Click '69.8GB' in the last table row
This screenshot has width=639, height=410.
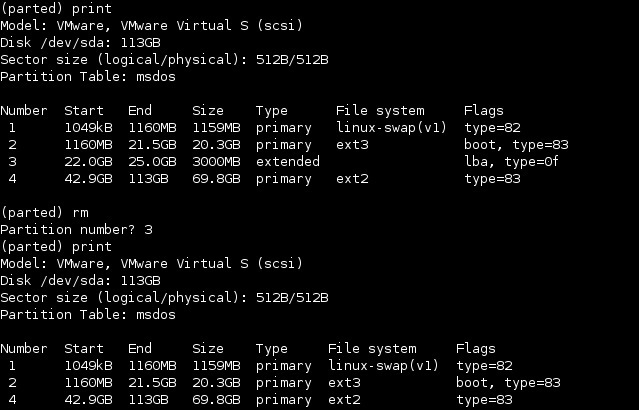[x=216, y=400]
